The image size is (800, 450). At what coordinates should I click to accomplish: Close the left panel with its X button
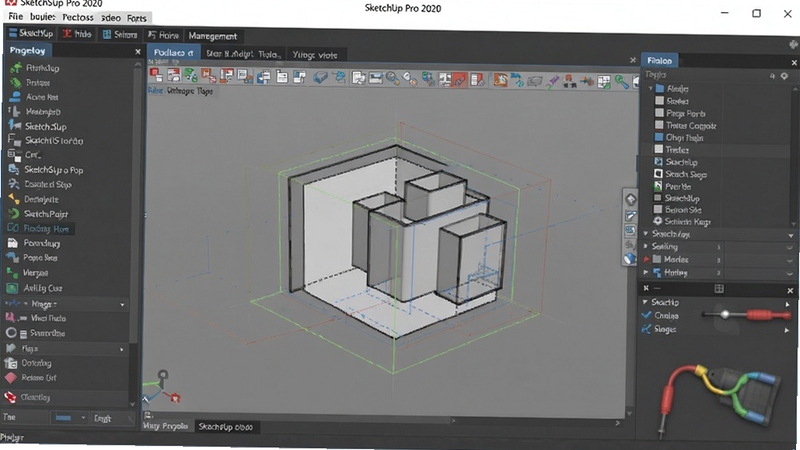138,52
